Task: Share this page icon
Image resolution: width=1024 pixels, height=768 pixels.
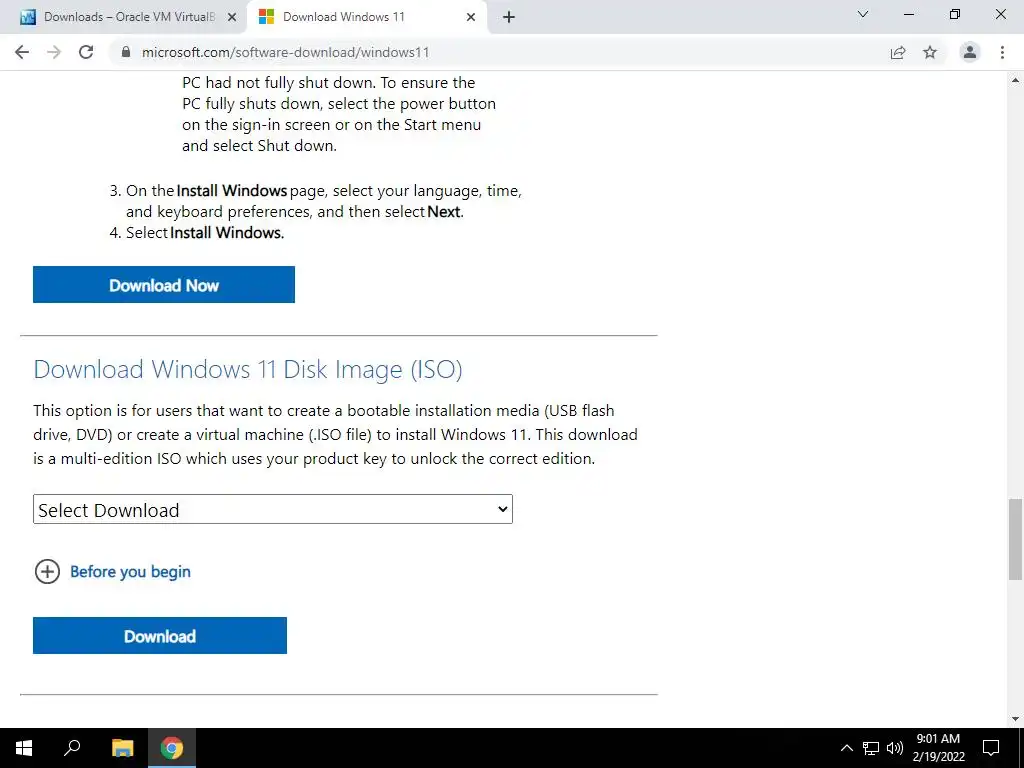Action: click(898, 52)
